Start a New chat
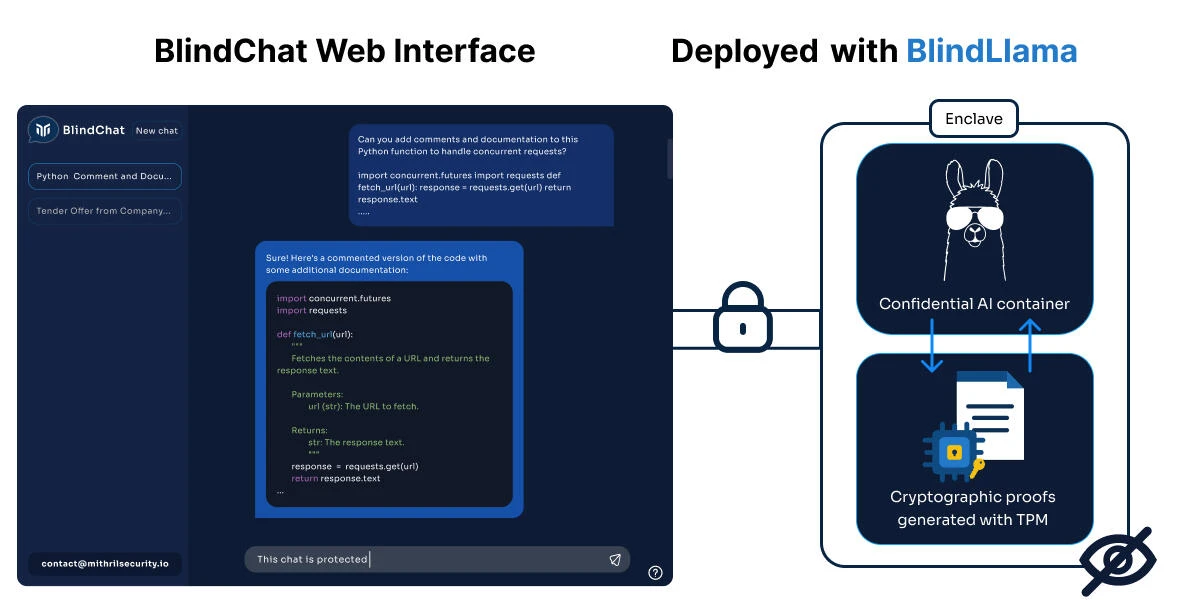Viewport: 1177px width, 611px height. click(x=157, y=131)
